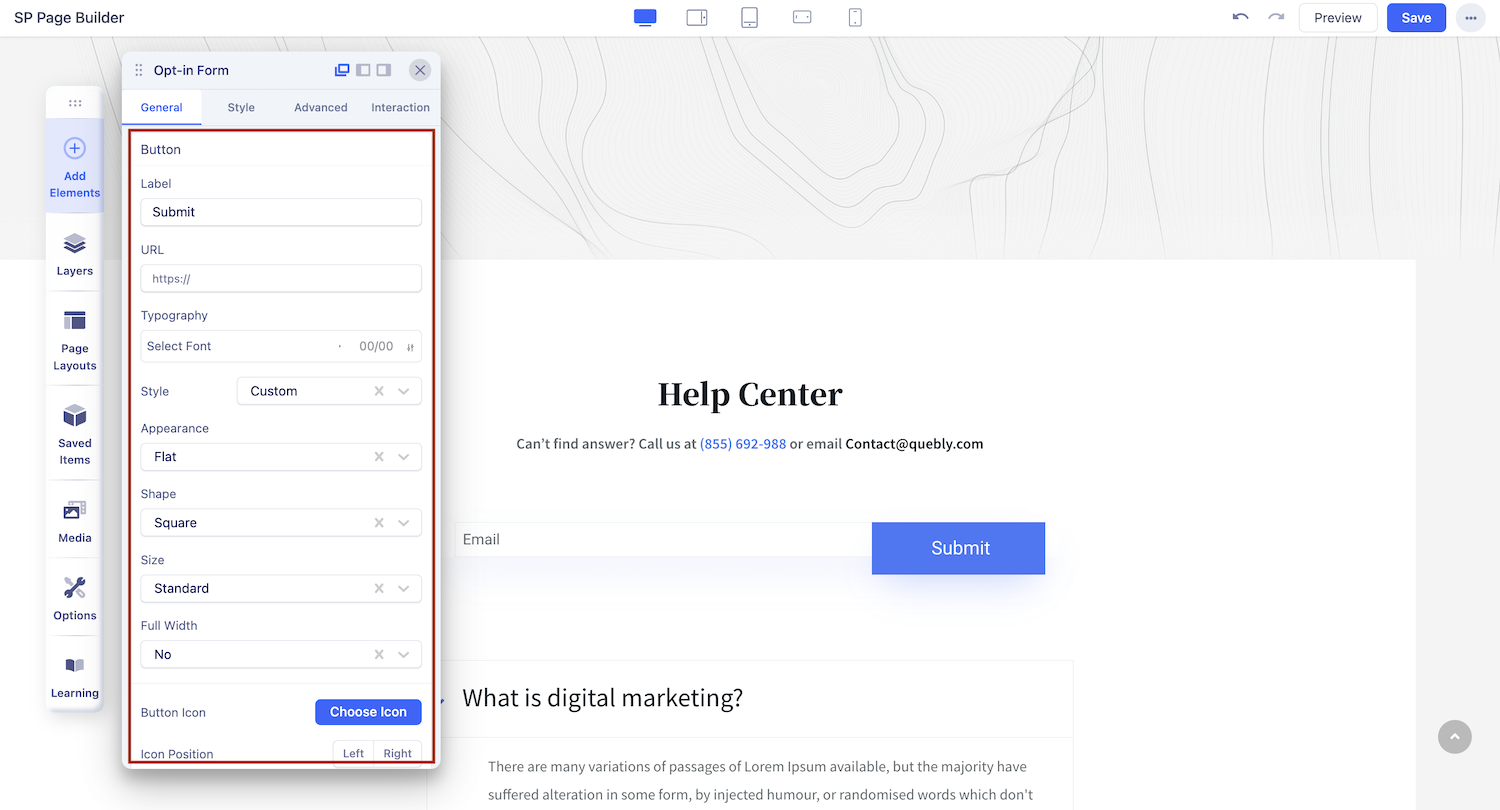This screenshot has height=810, width=1500.
Task: Click the blue Save button
Action: click(1416, 18)
